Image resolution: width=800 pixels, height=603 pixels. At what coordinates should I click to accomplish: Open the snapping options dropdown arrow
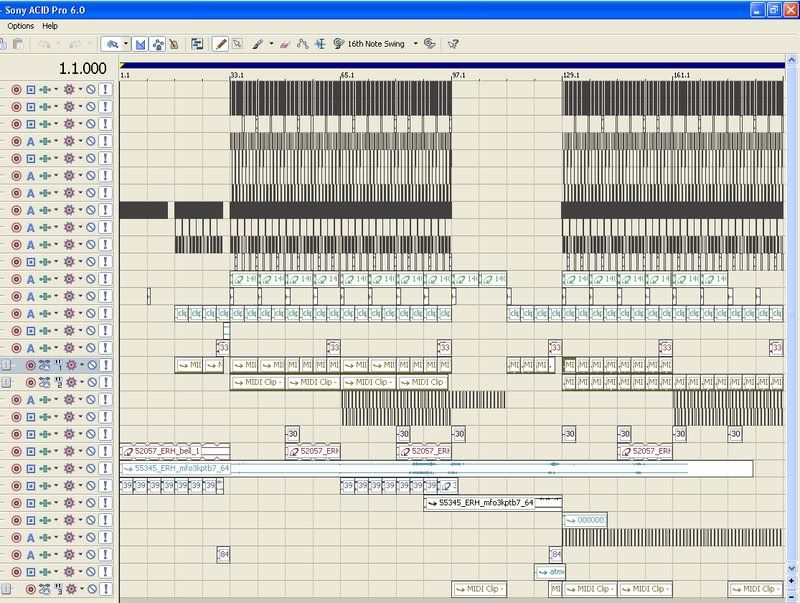click(126, 44)
